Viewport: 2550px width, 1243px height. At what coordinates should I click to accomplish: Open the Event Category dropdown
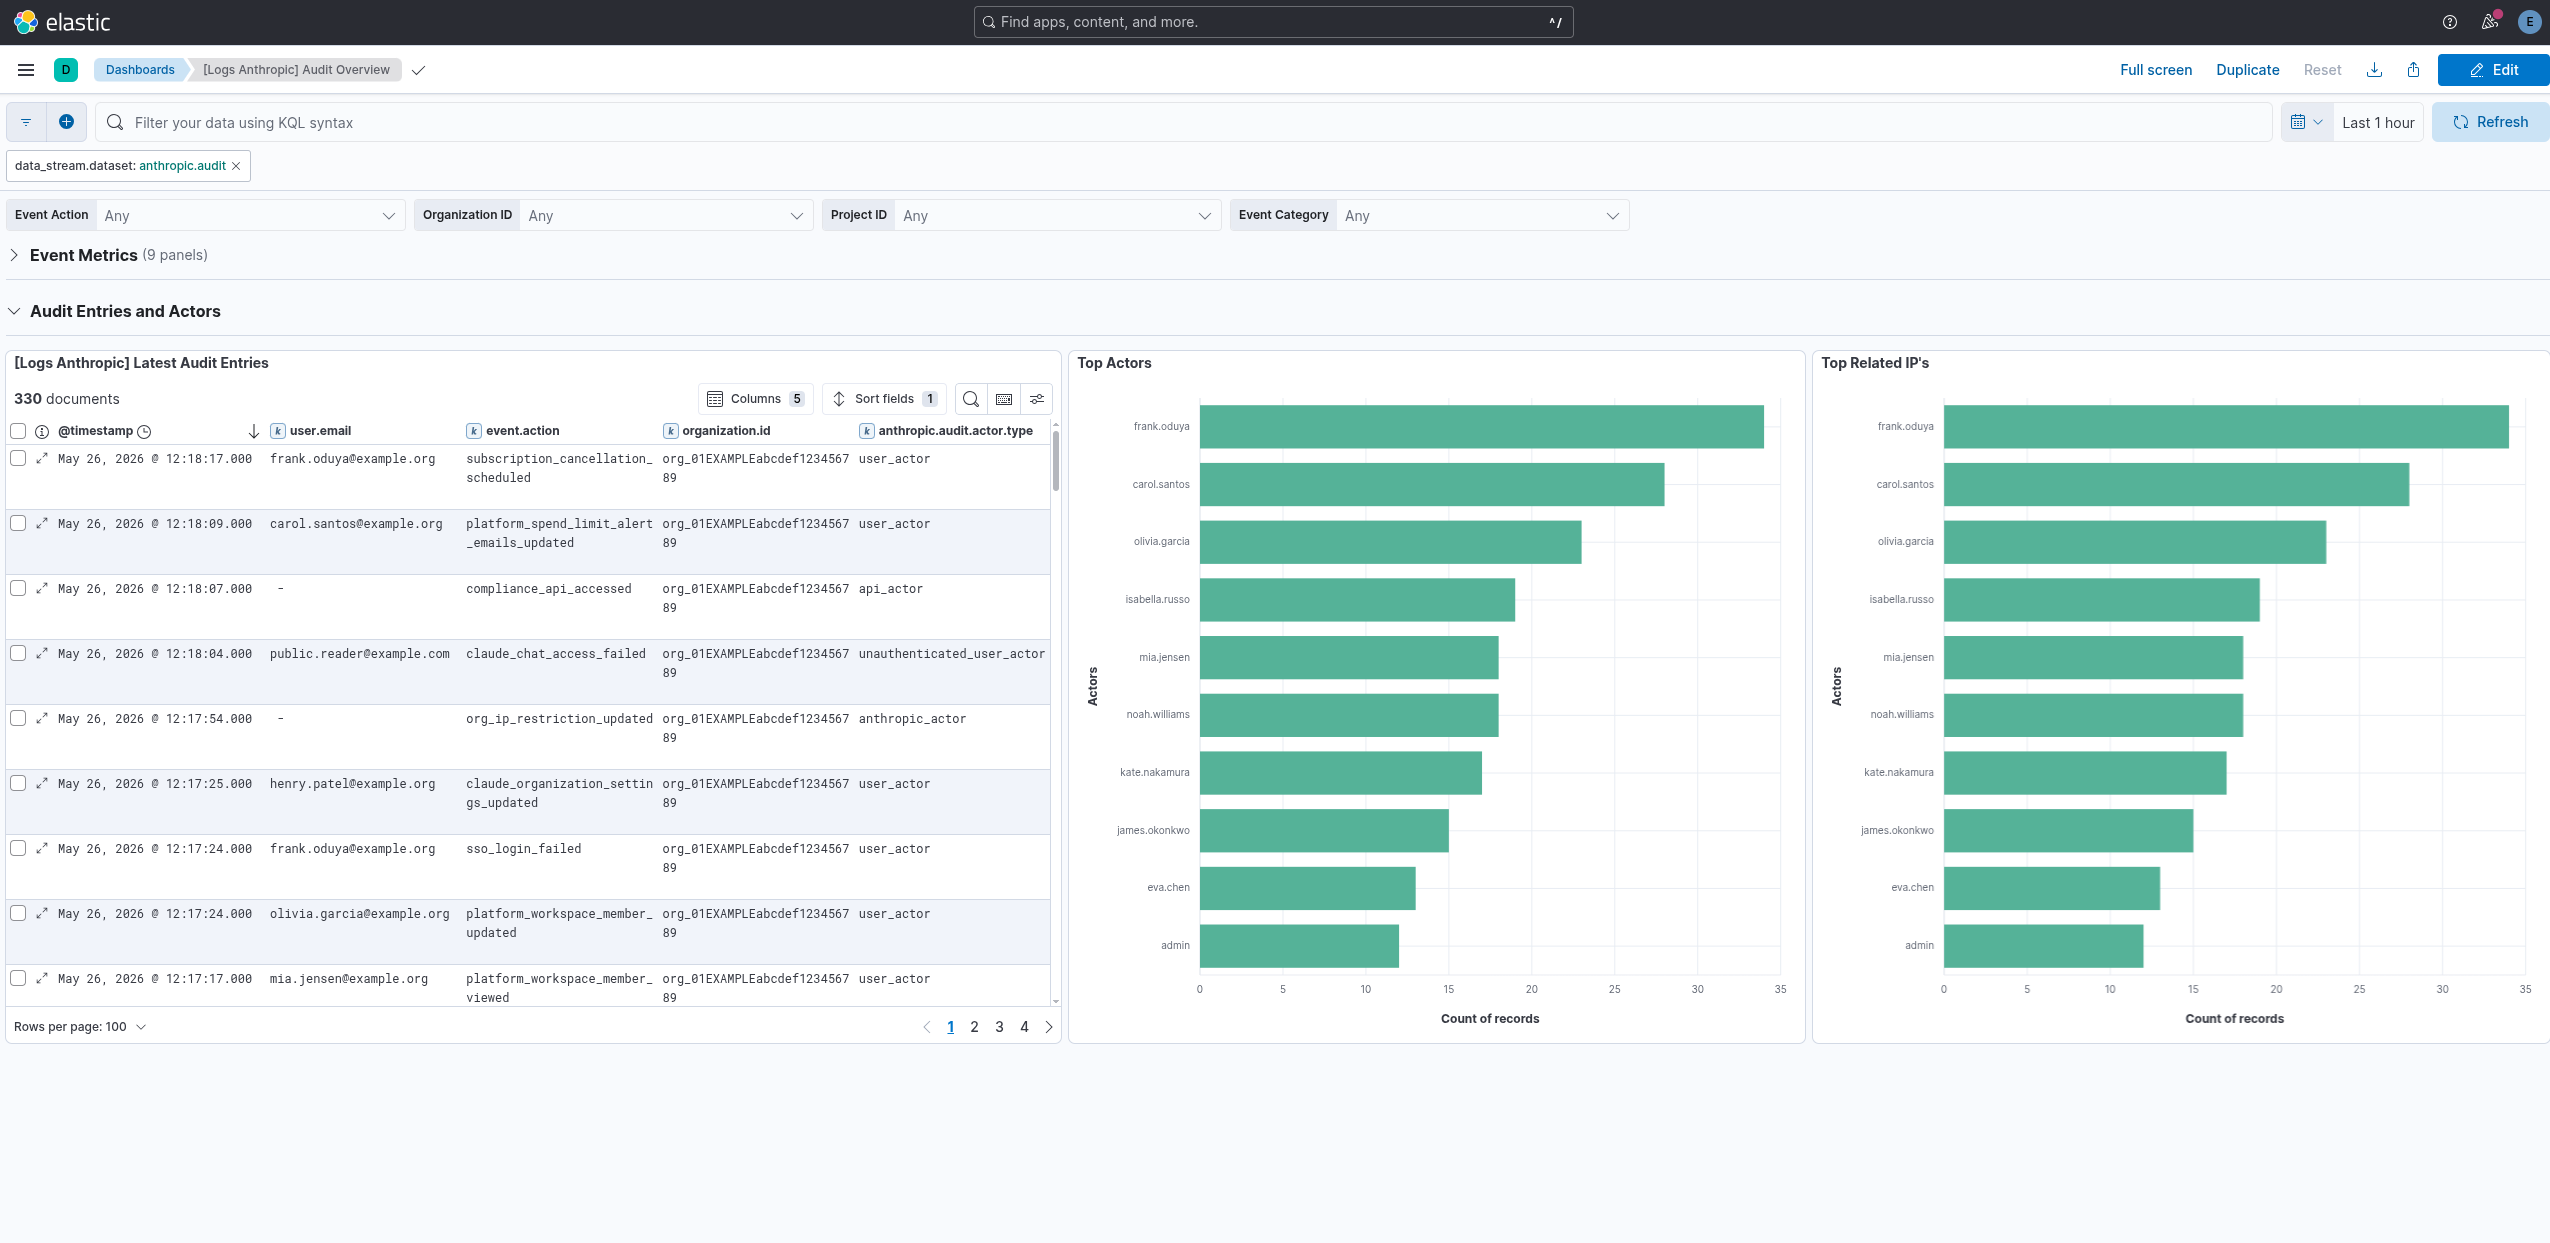(1482, 215)
